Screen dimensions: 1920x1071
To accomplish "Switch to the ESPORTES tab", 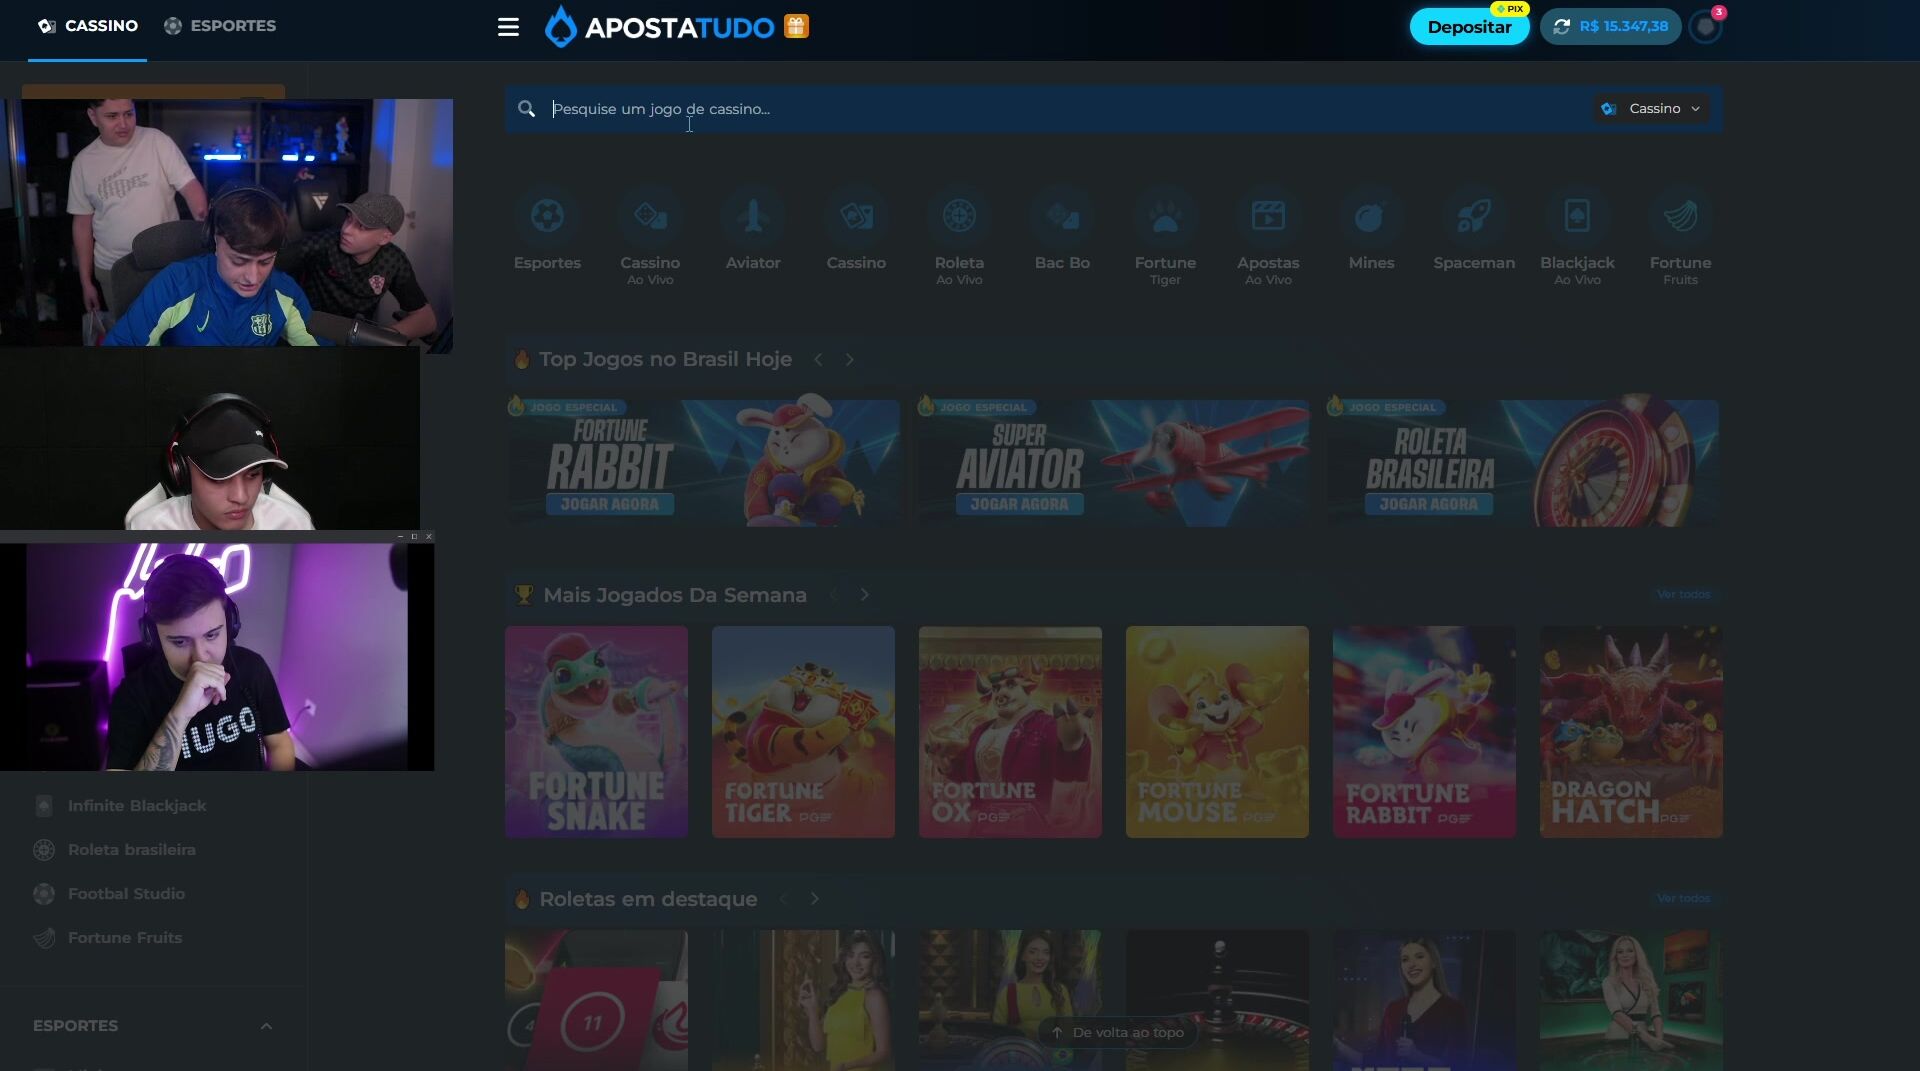I will (220, 26).
